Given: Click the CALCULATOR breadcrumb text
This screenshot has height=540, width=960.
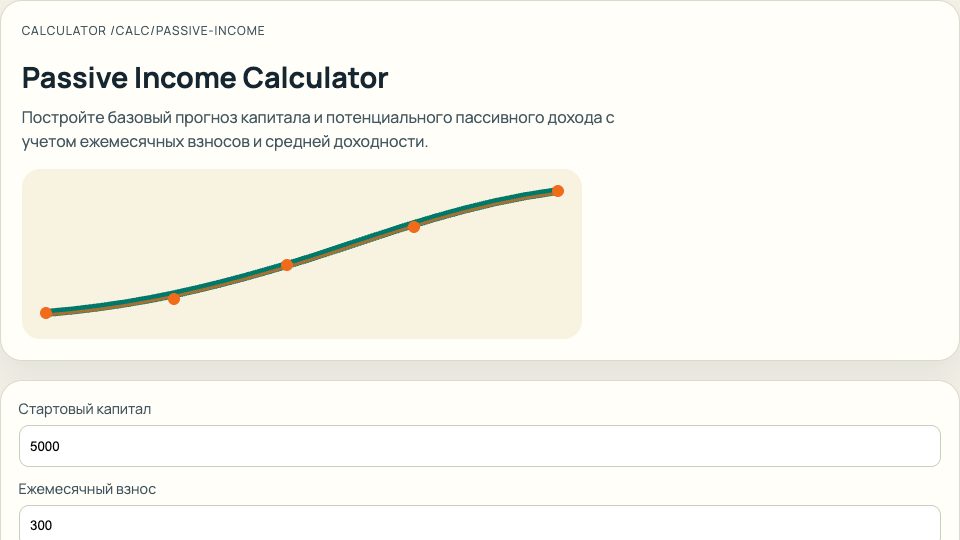Looking at the screenshot, I should pos(63,31).
